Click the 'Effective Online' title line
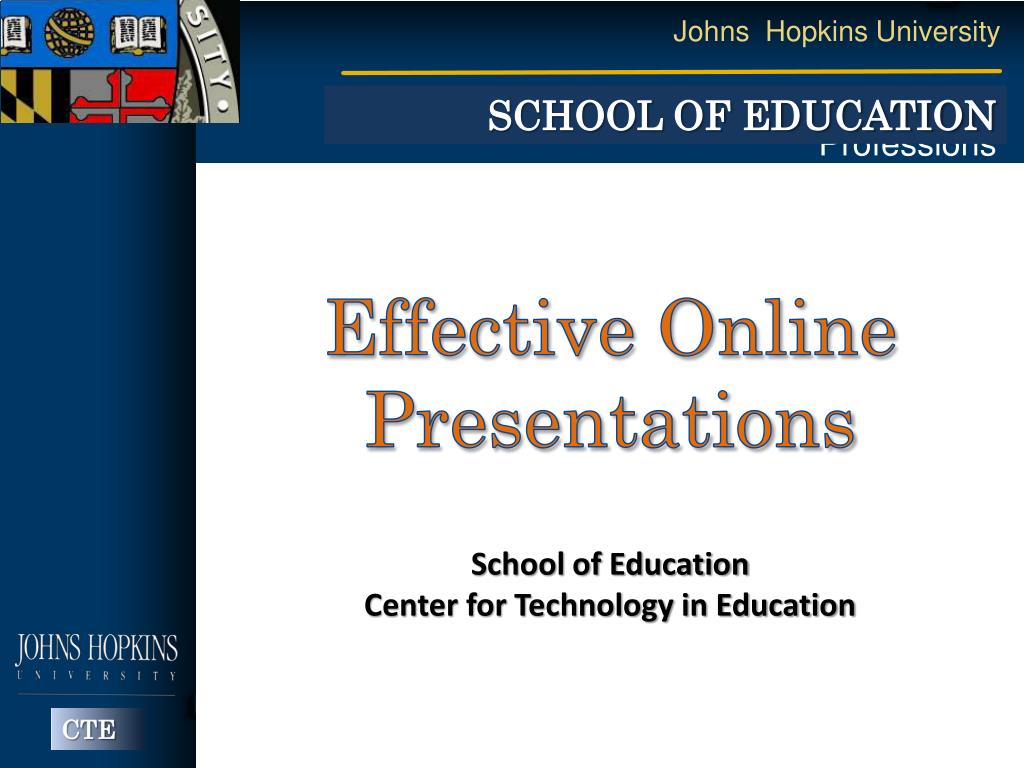Viewport: 1024px width, 768px height. tap(611, 328)
